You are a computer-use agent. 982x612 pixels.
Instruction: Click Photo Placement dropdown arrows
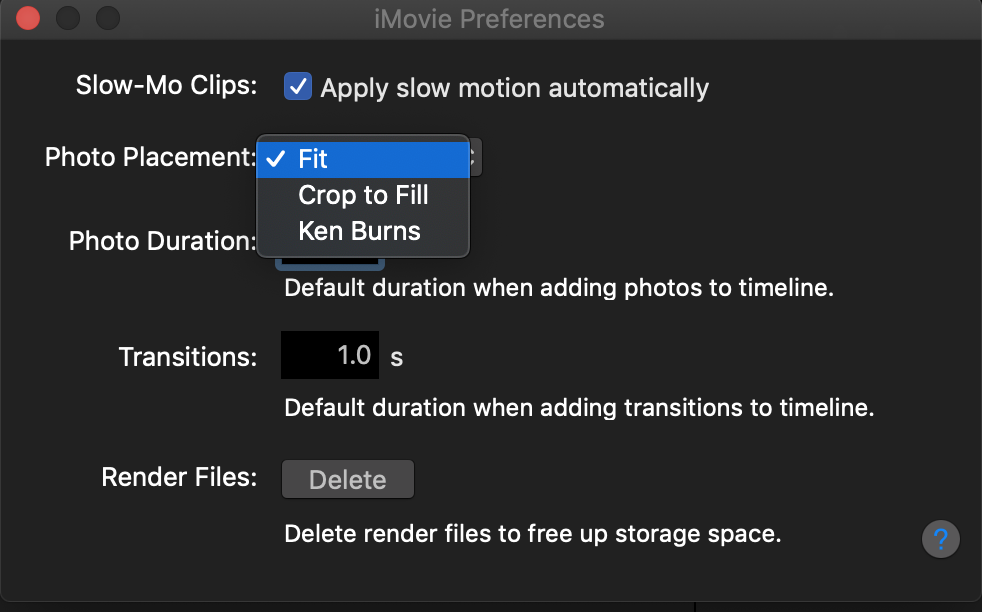coord(476,156)
